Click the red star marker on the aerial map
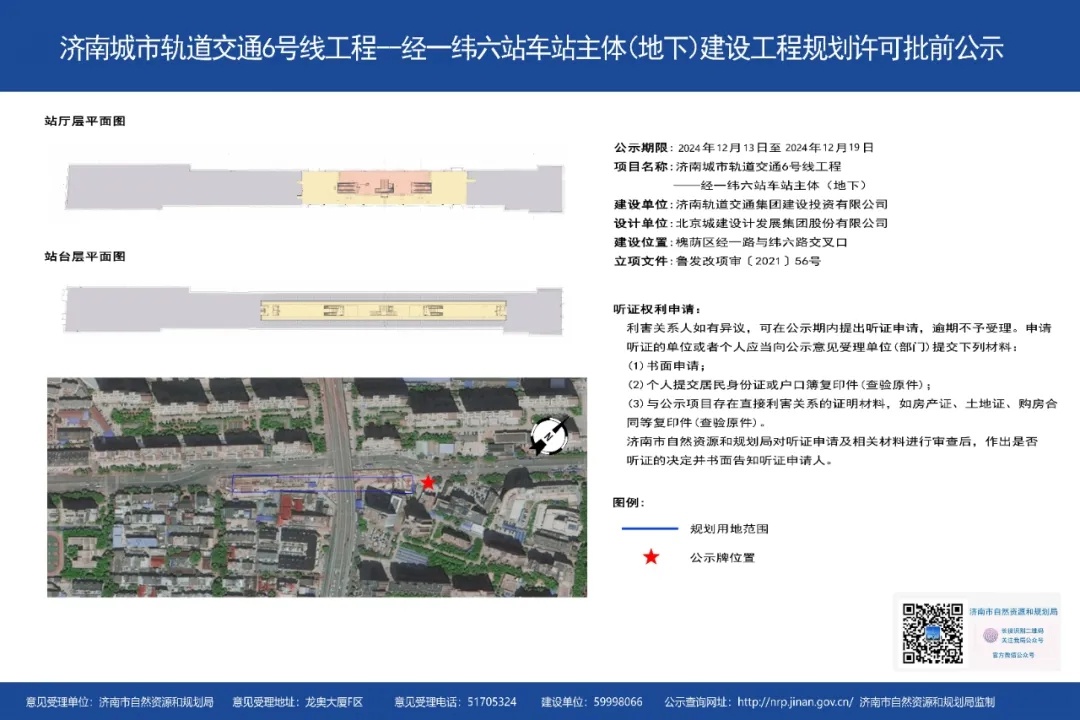This screenshot has width=1080, height=720. coord(428,483)
